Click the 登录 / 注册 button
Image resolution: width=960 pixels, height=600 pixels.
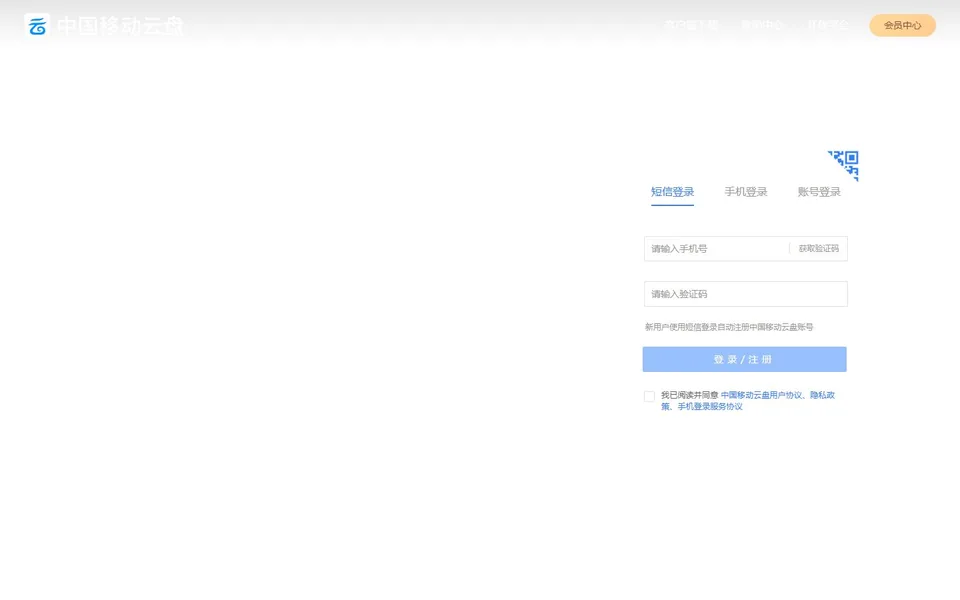point(744,359)
